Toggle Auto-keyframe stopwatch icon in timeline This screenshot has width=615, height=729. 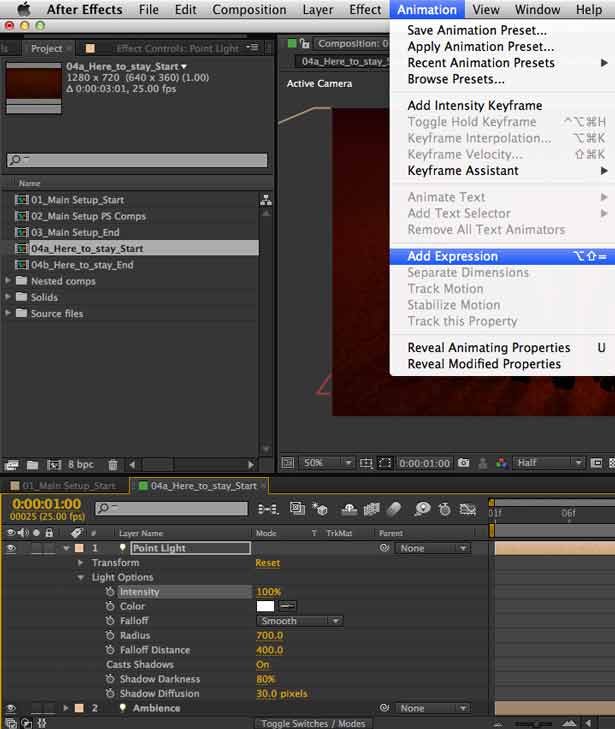pos(445,509)
